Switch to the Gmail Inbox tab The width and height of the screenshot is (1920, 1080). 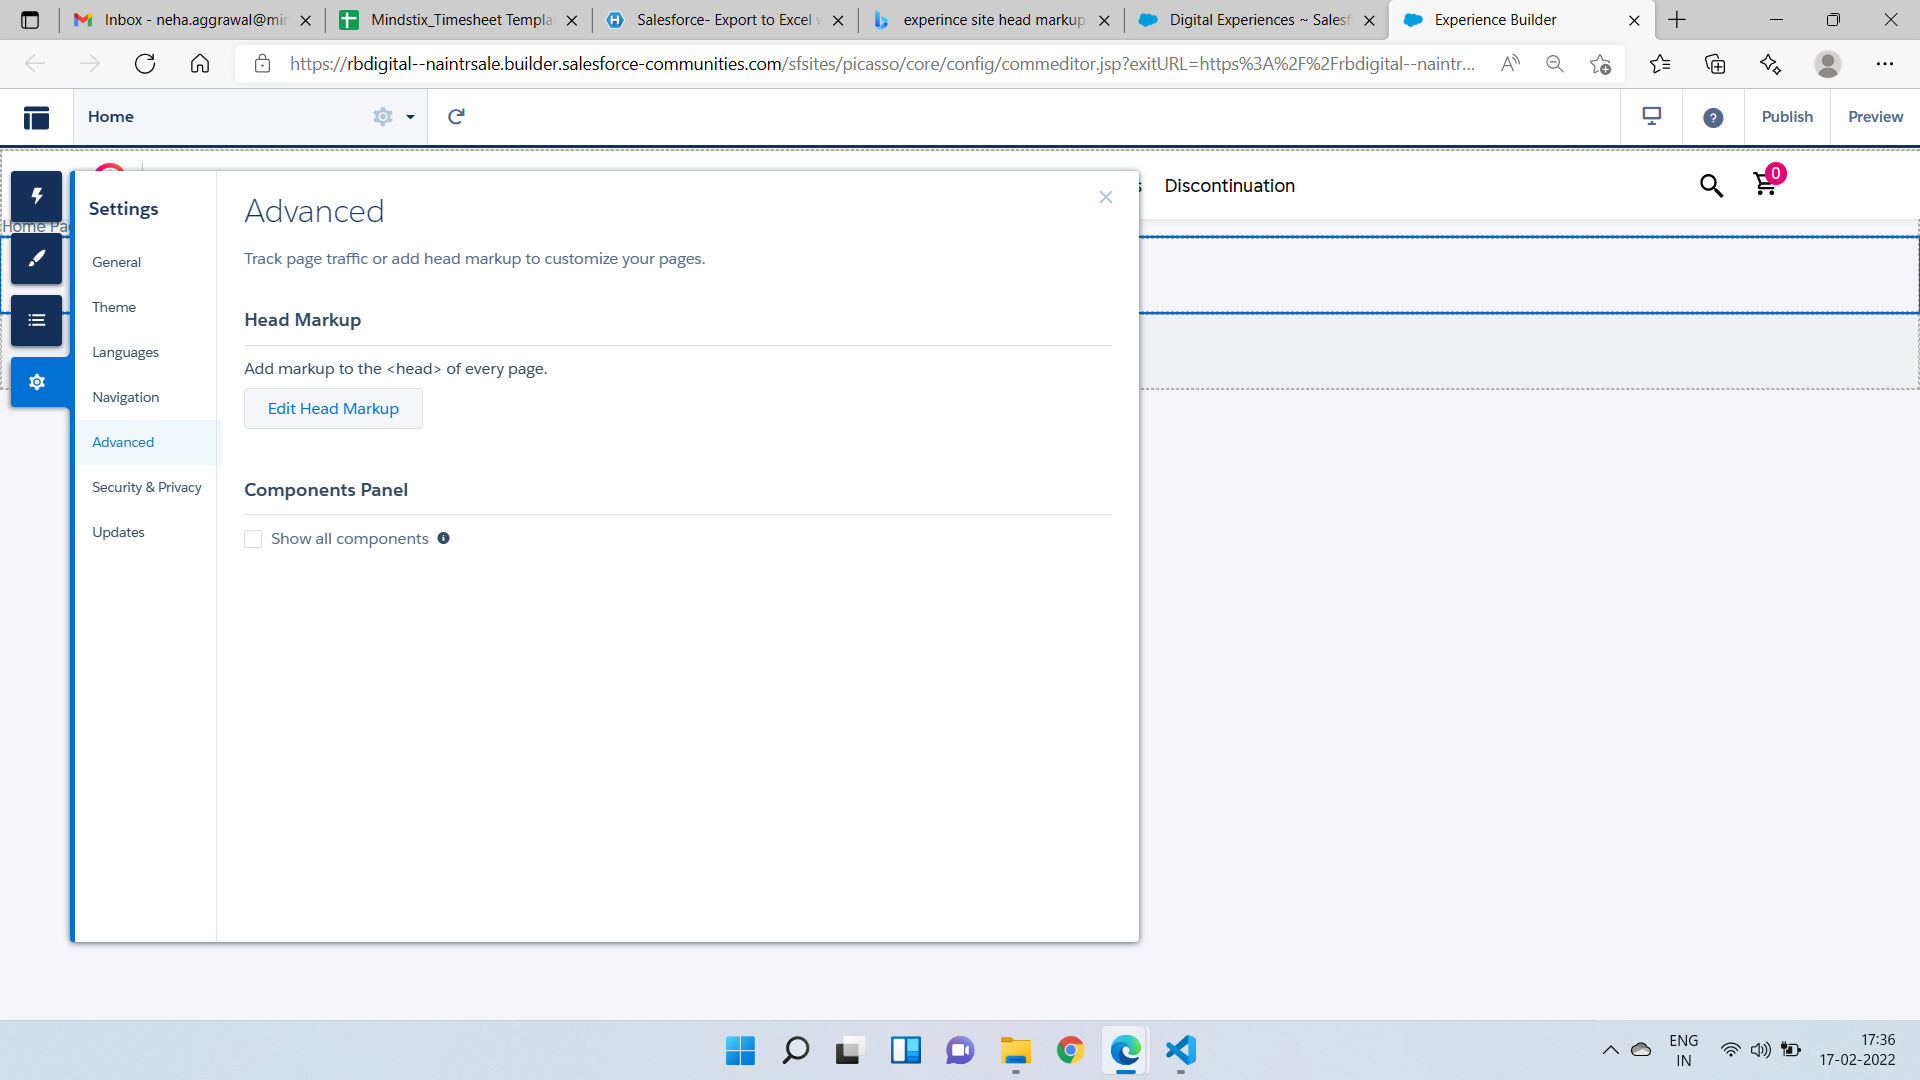point(194,20)
